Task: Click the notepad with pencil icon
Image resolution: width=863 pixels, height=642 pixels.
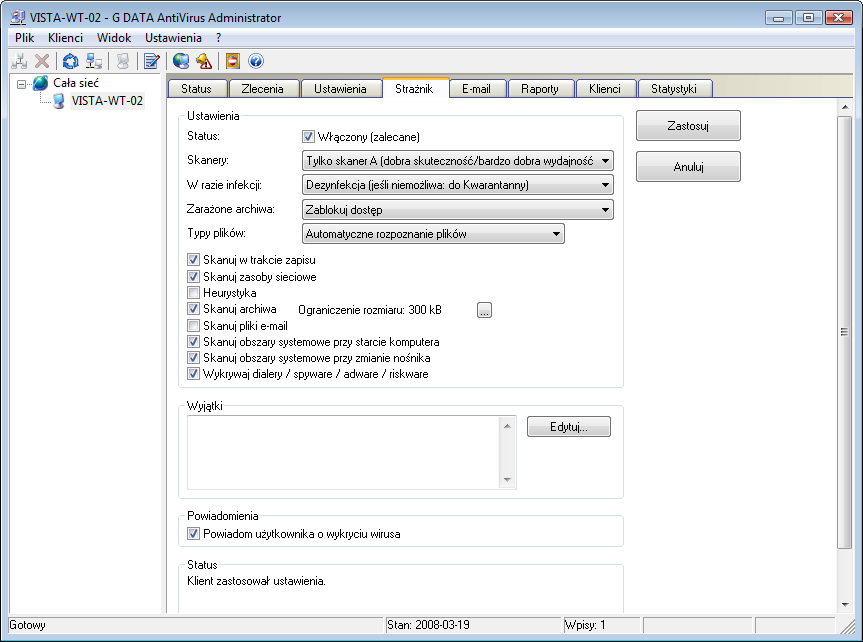Action: (x=151, y=61)
